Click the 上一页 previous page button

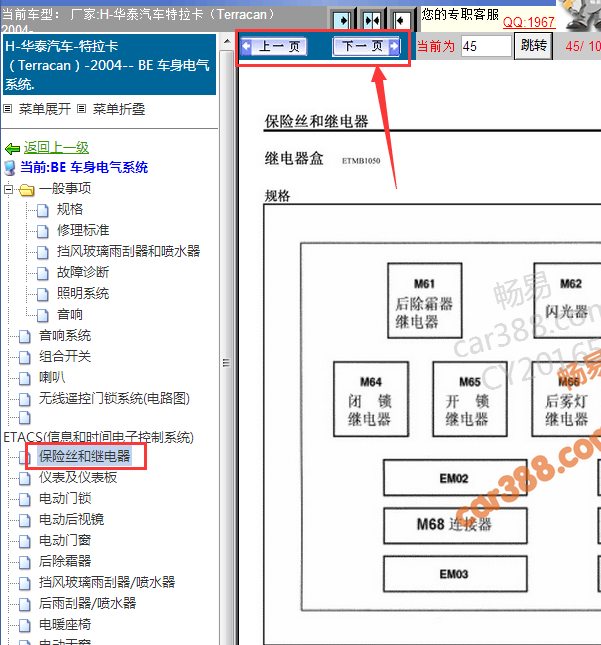pos(274,46)
